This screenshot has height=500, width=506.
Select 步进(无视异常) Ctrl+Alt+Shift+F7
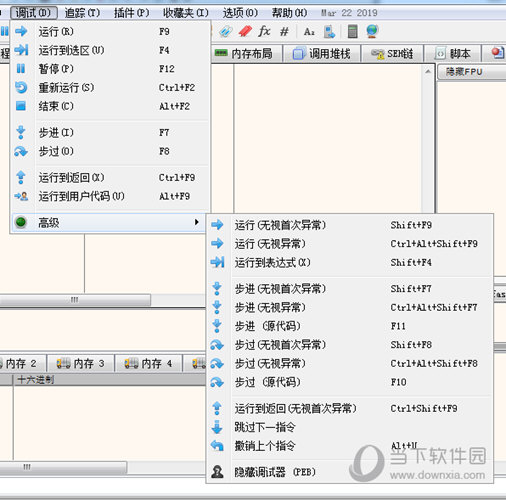[x=350, y=307]
